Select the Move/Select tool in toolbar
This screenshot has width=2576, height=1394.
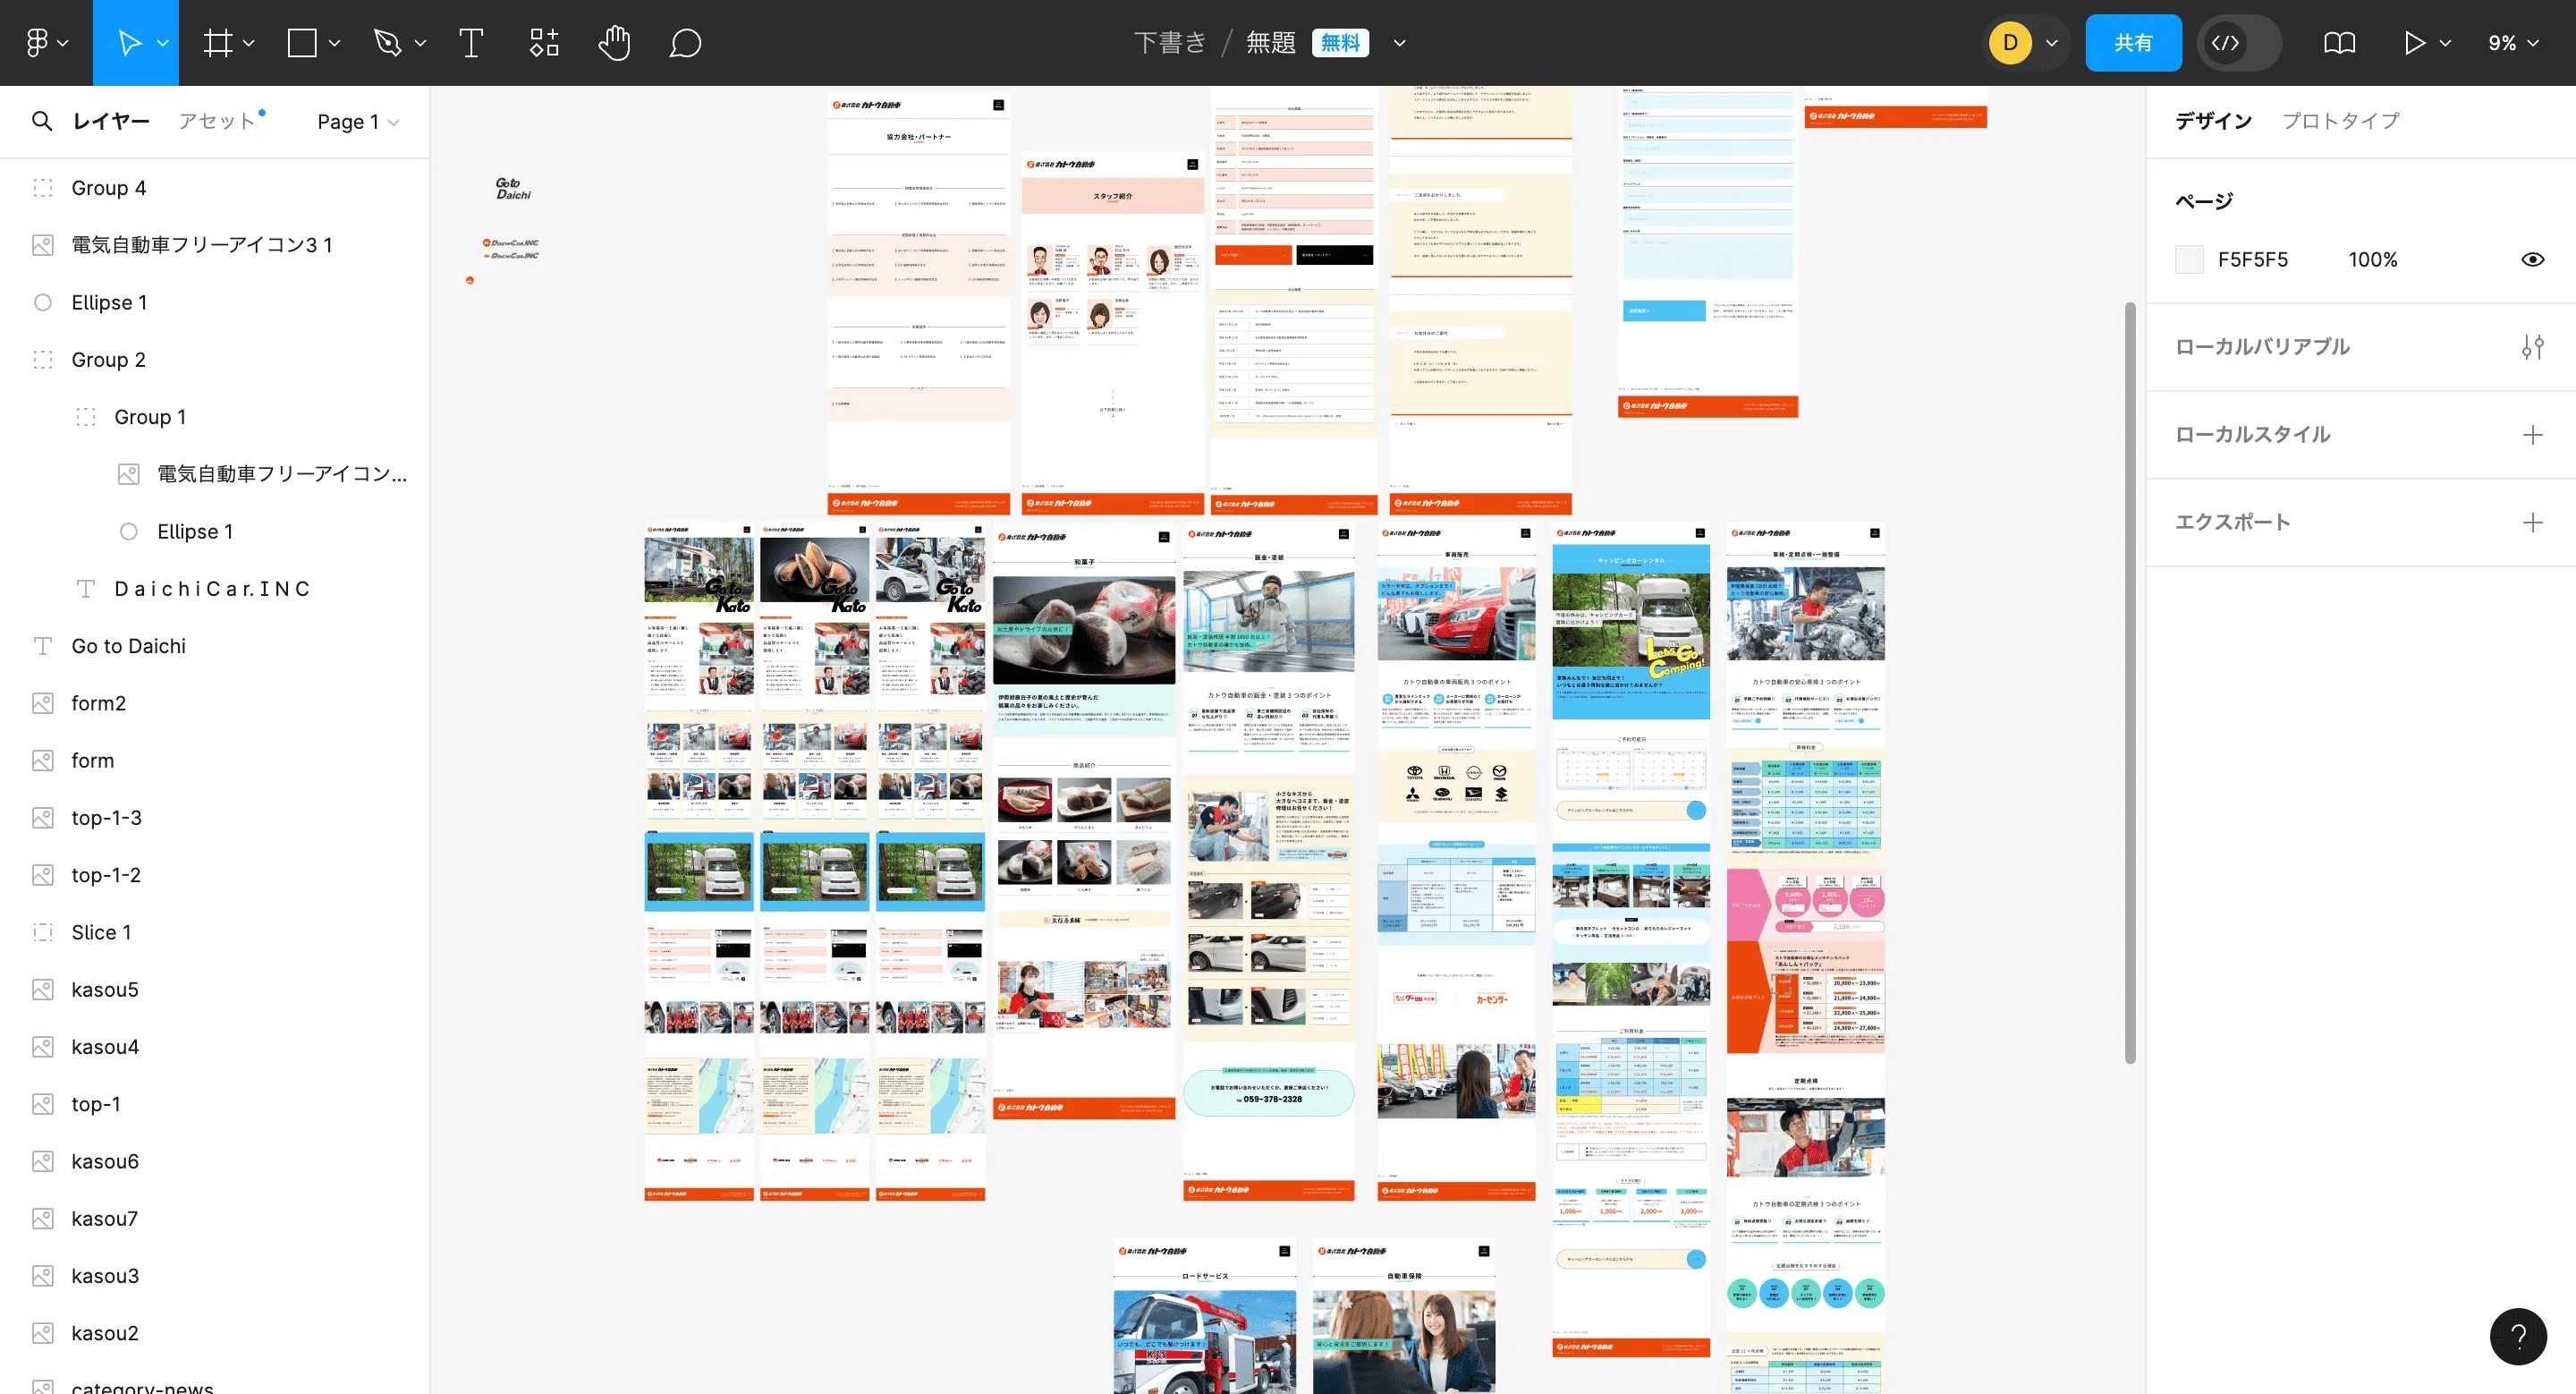point(136,43)
